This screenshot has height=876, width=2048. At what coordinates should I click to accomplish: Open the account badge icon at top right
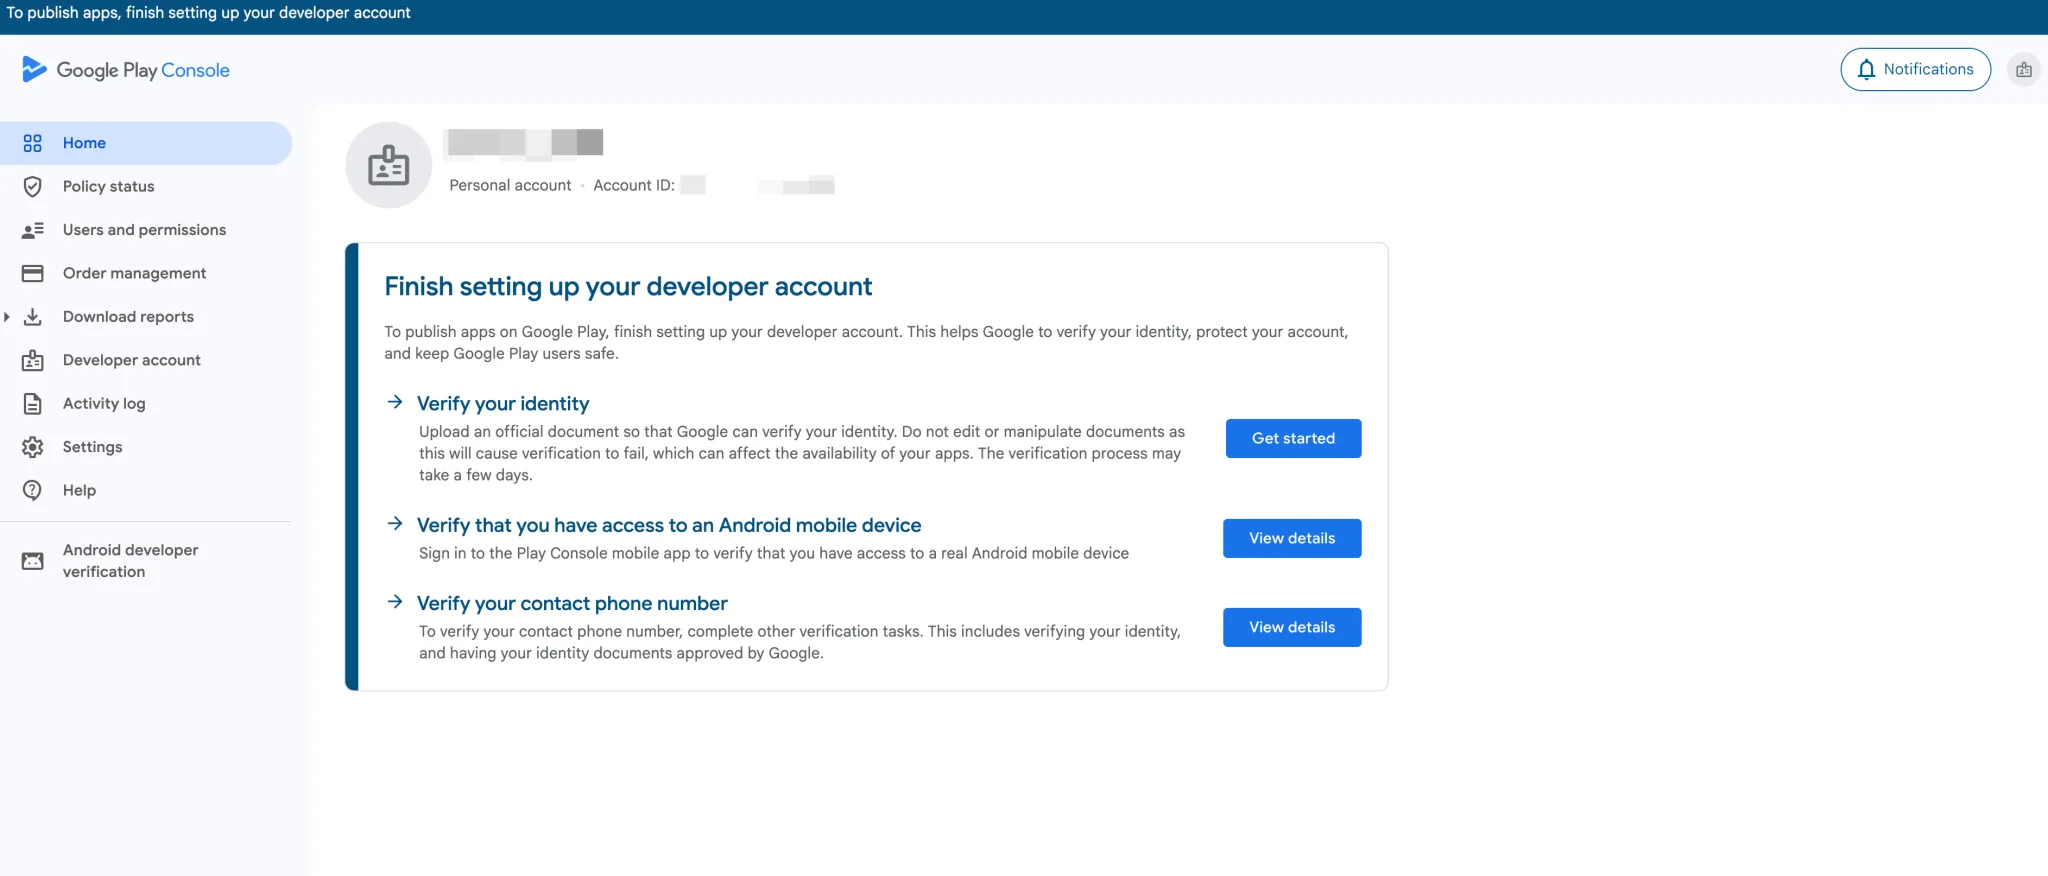point(2023,70)
